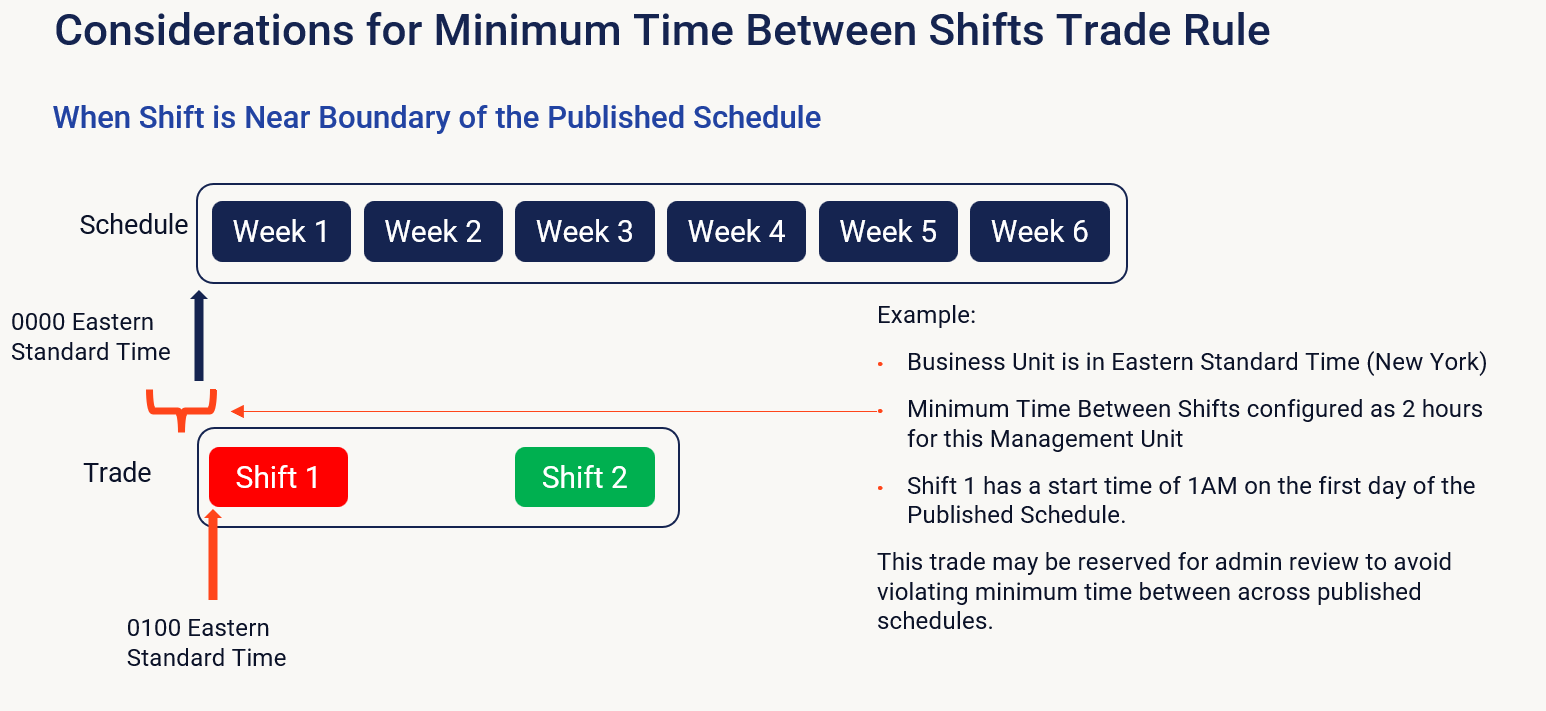Click the Business Unit bullet text
Image resolution: width=1546 pixels, height=711 pixels.
click(x=1196, y=362)
